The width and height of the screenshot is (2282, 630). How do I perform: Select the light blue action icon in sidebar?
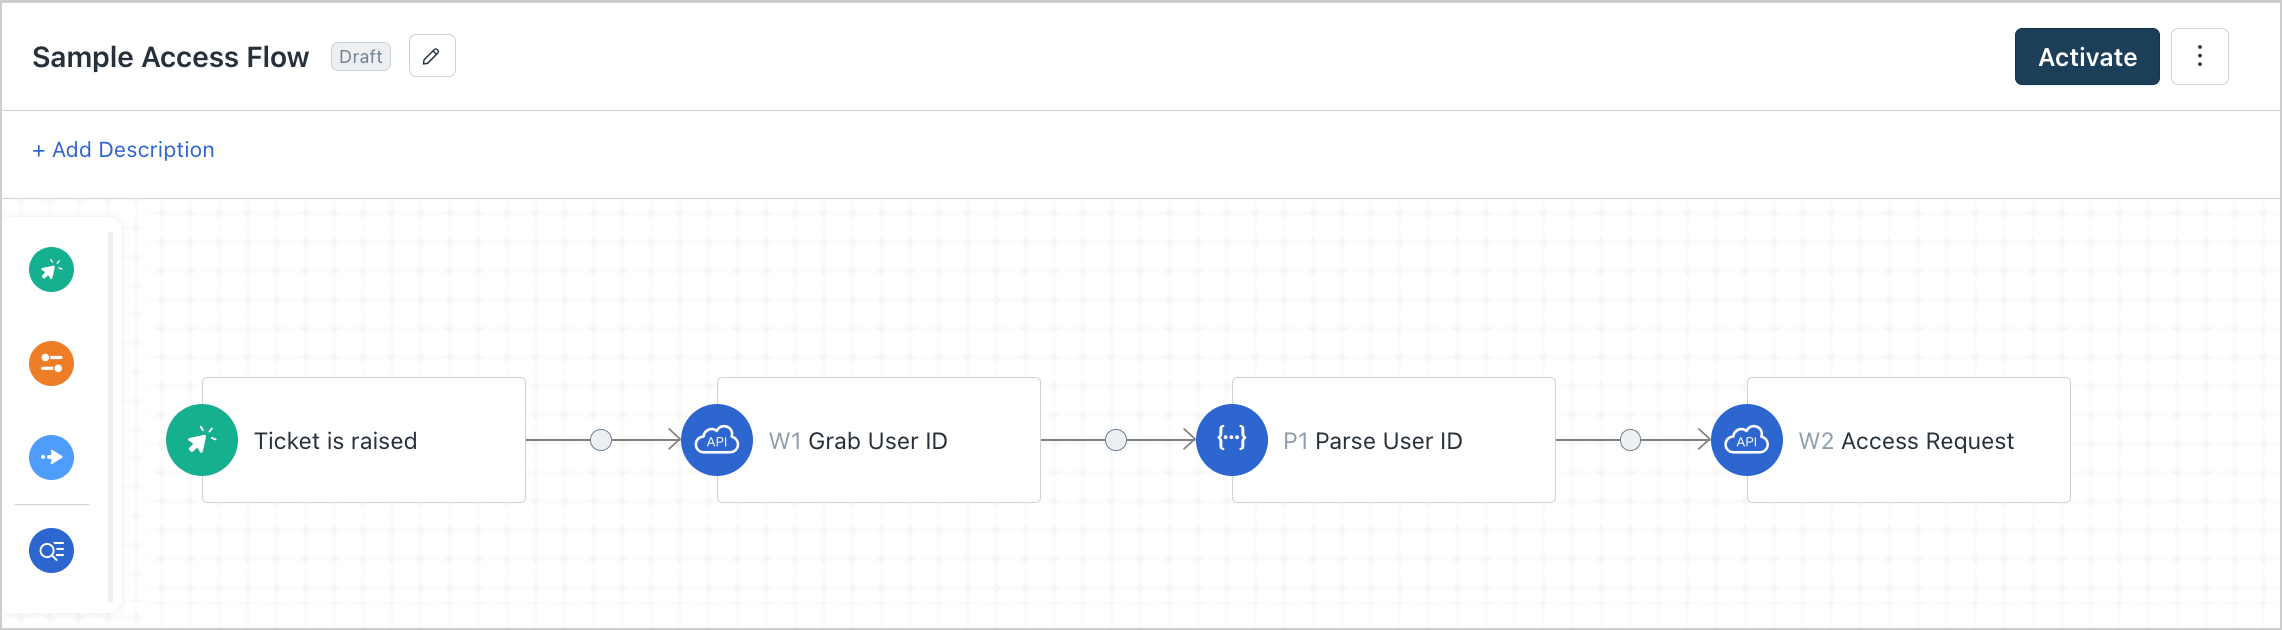(52, 457)
